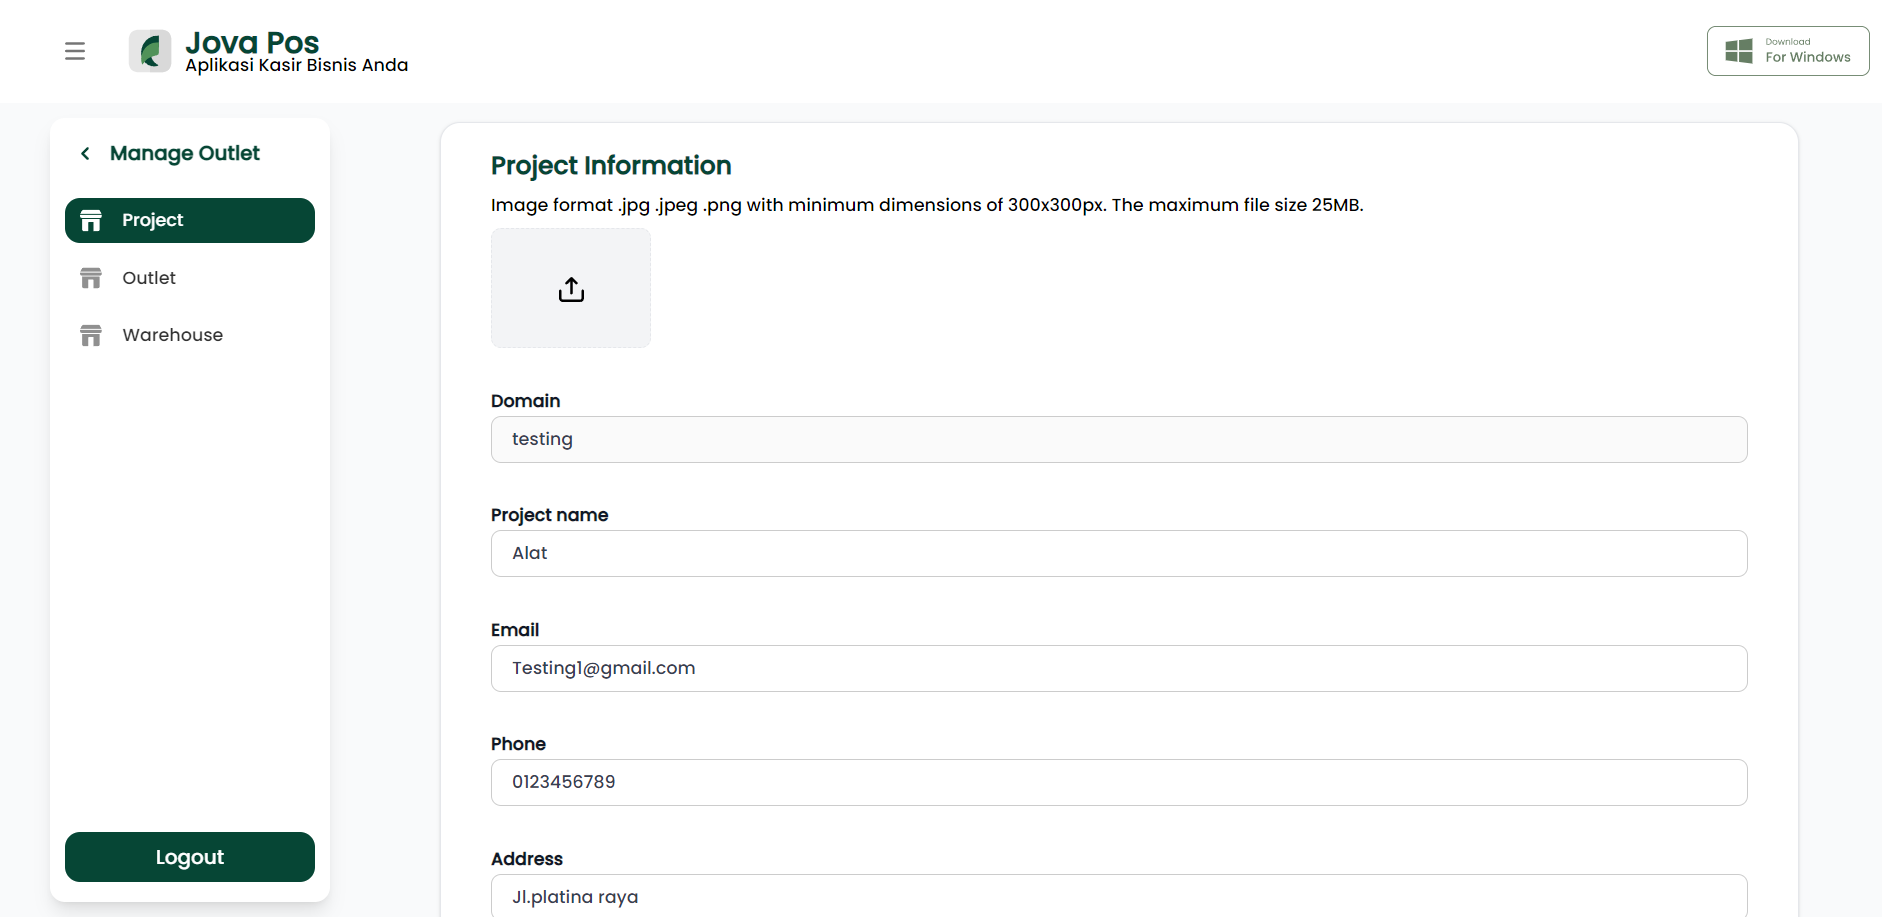Click the Domain label
Screen dimensions: 1882x917
(x=525, y=401)
